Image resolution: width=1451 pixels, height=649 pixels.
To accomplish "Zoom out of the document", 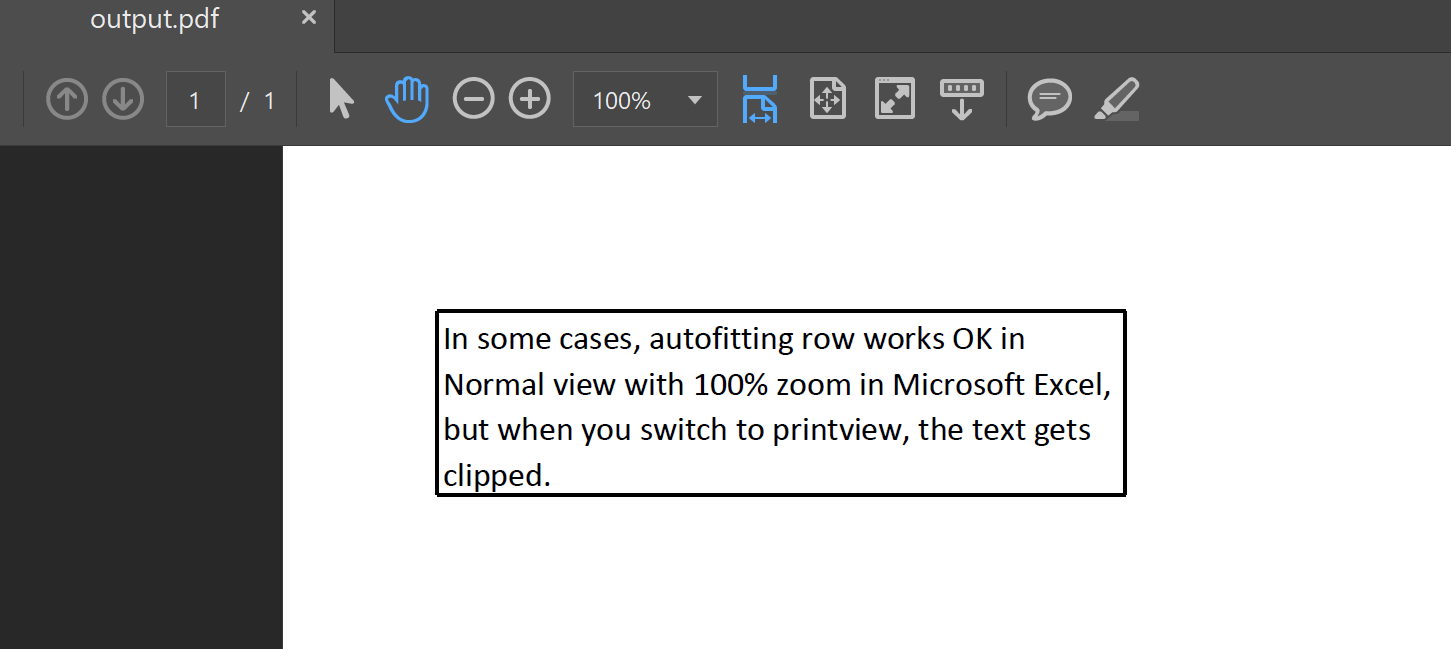I will pyautogui.click(x=473, y=98).
